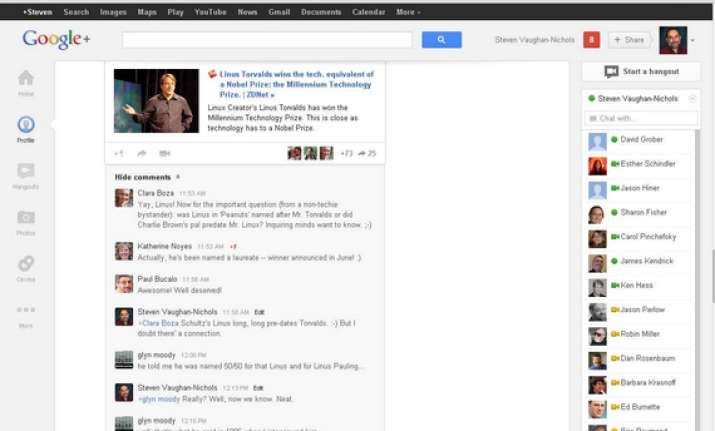Click the +1 button under the post
715x431 pixels.
pos(119,153)
